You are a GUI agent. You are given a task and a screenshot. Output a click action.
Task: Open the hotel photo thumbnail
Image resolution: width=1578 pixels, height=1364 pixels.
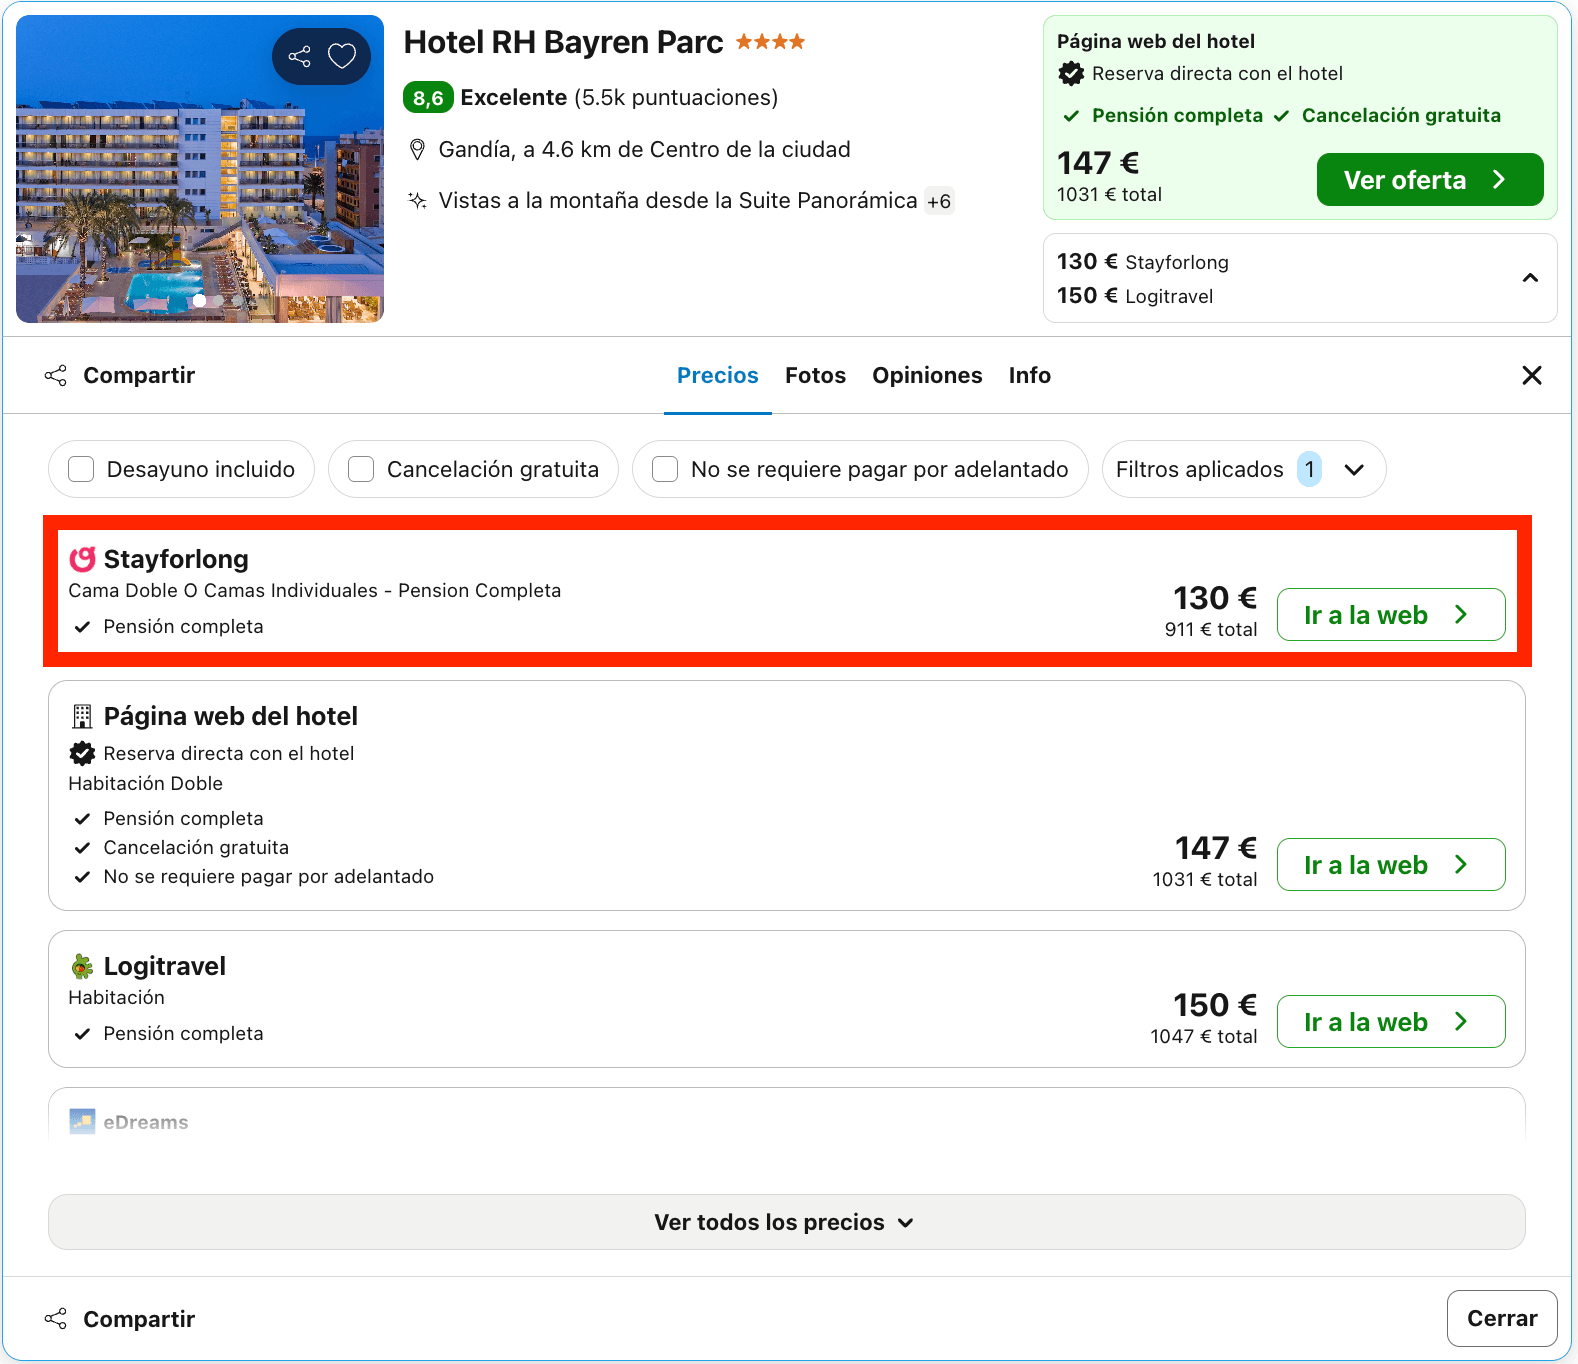tap(200, 169)
